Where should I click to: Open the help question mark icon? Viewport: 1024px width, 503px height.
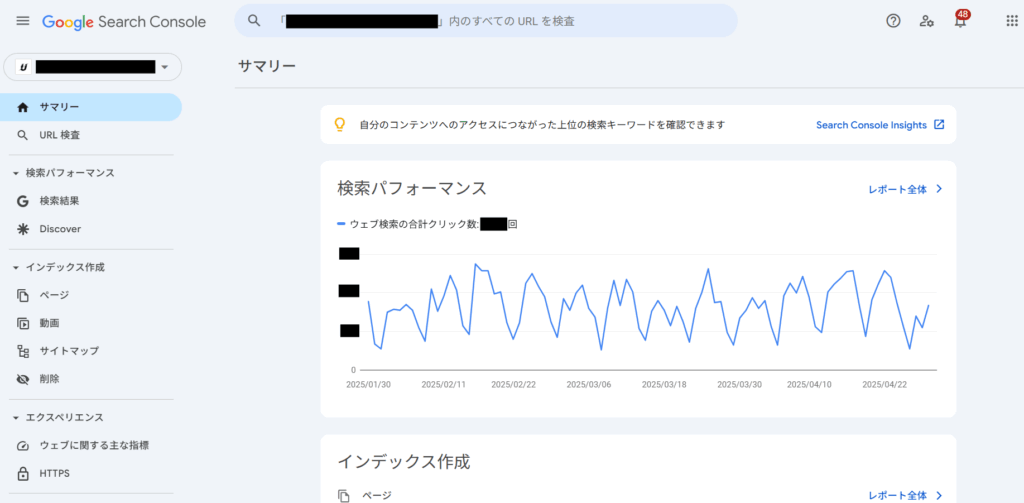(893, 21)
